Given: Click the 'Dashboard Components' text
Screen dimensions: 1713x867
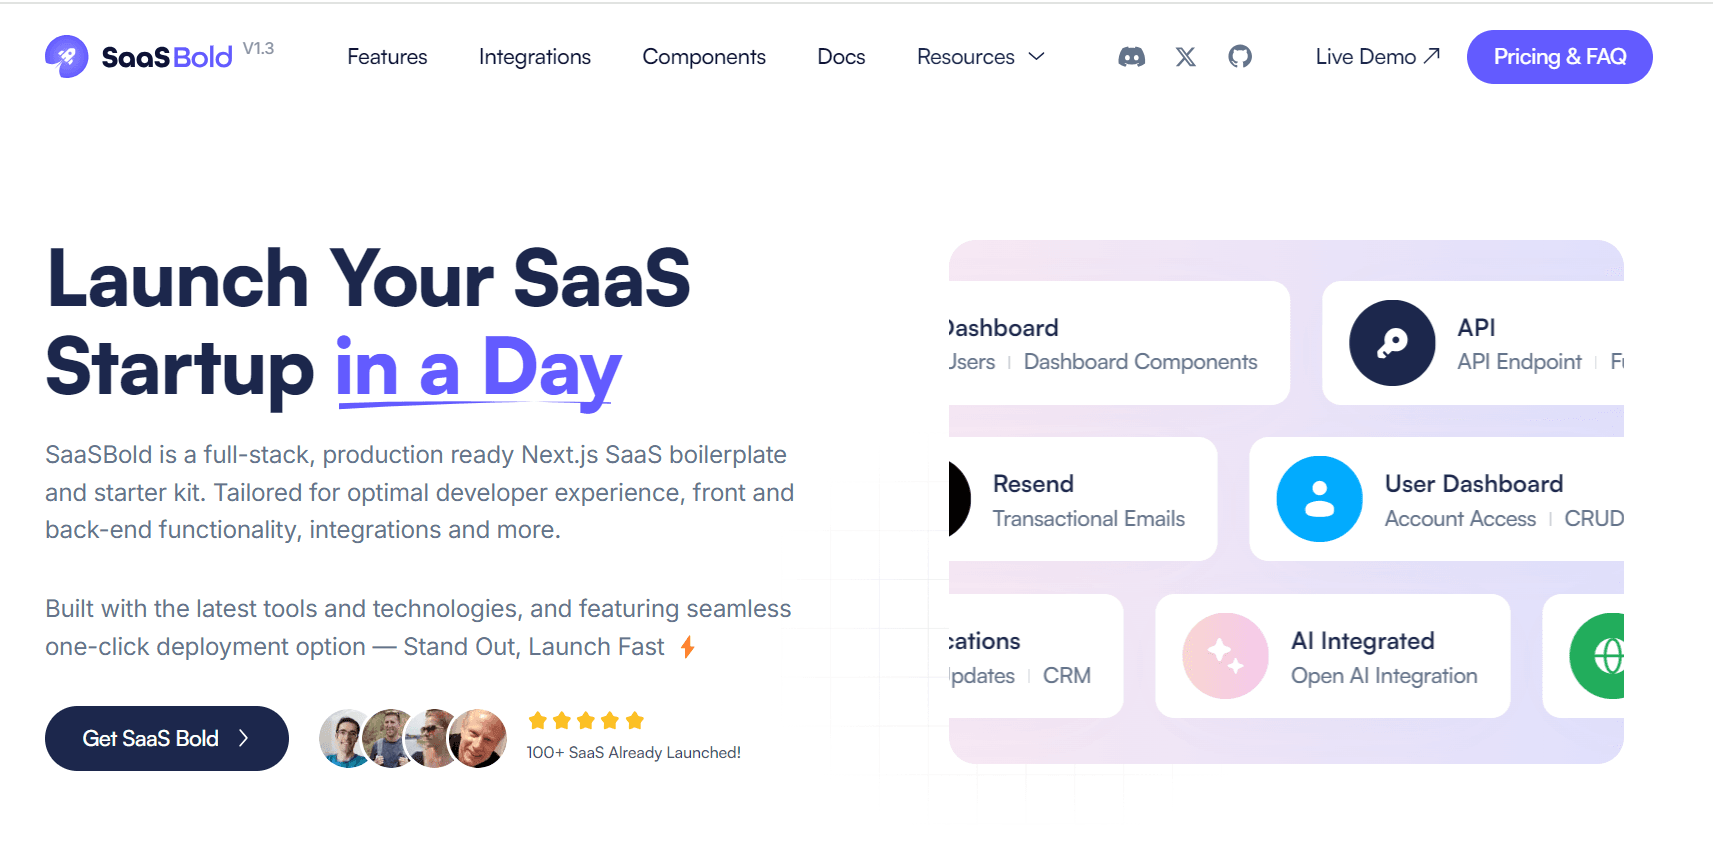Looking at the screenshot, I should (1140, 362).
